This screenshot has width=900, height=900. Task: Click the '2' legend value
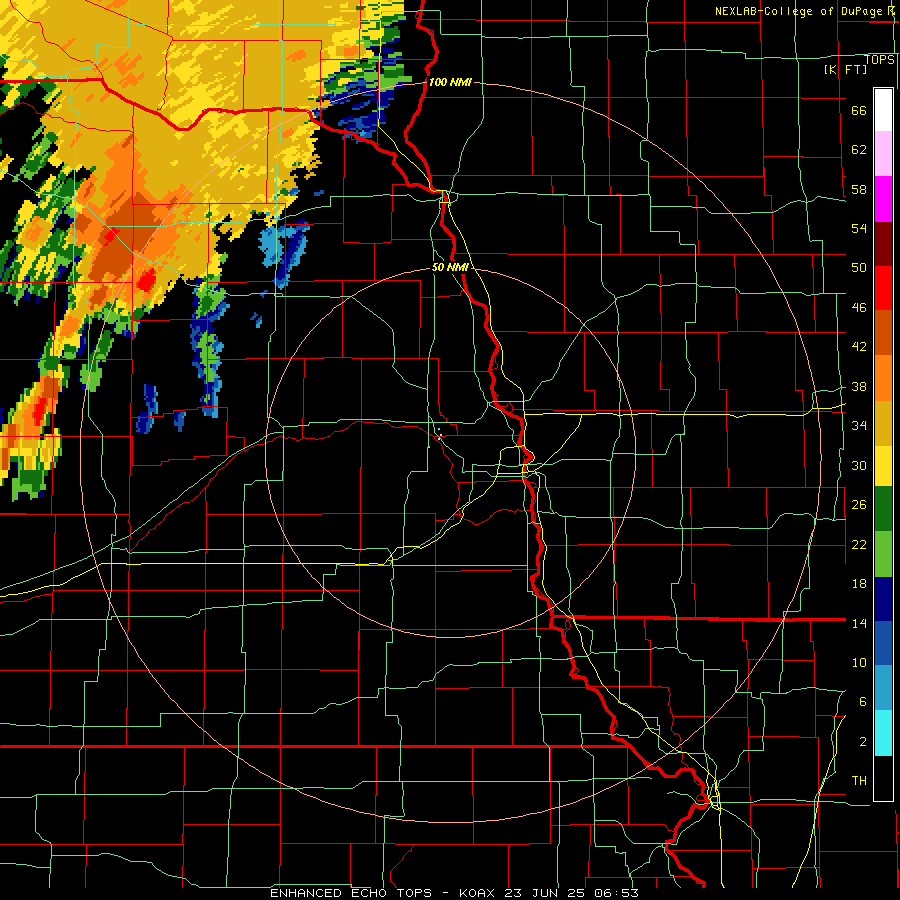[863, 742]
